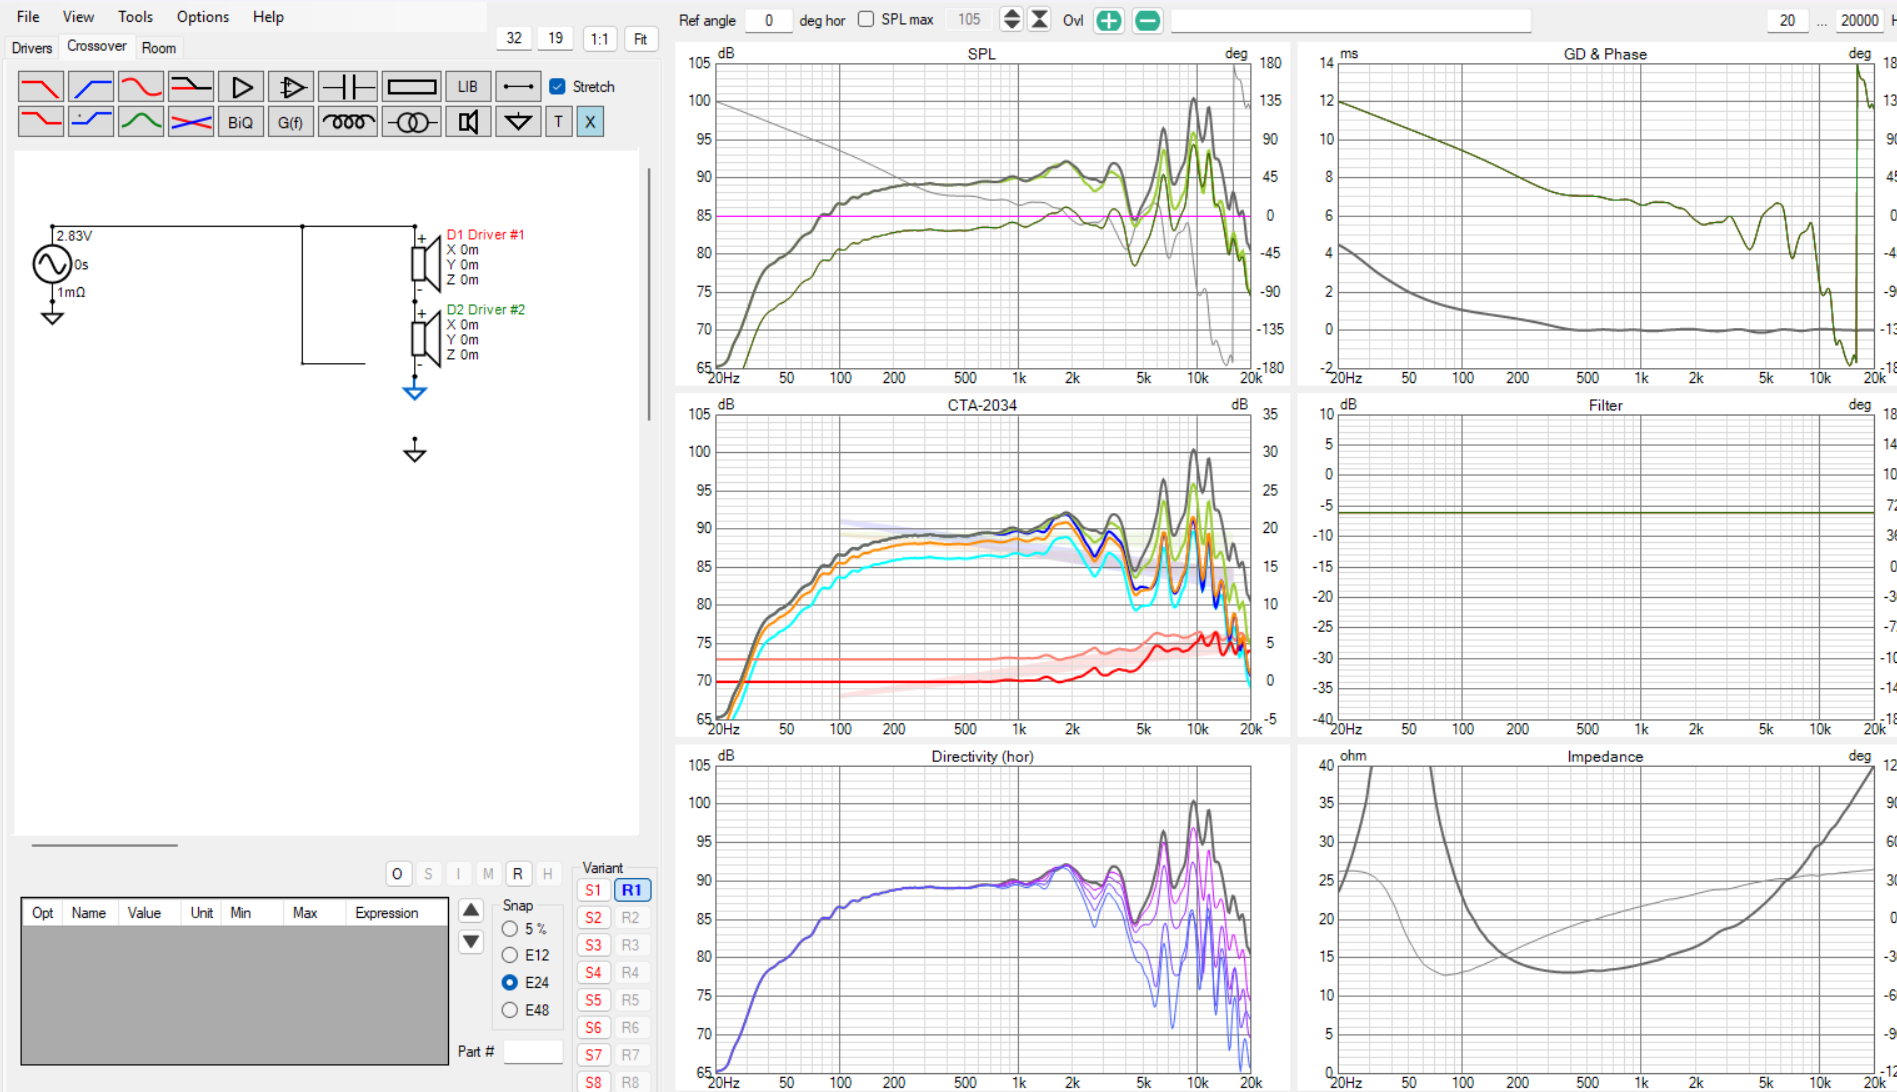Click the T toolbar button
Screen dimensions: 1897x1092
[559, 122]
